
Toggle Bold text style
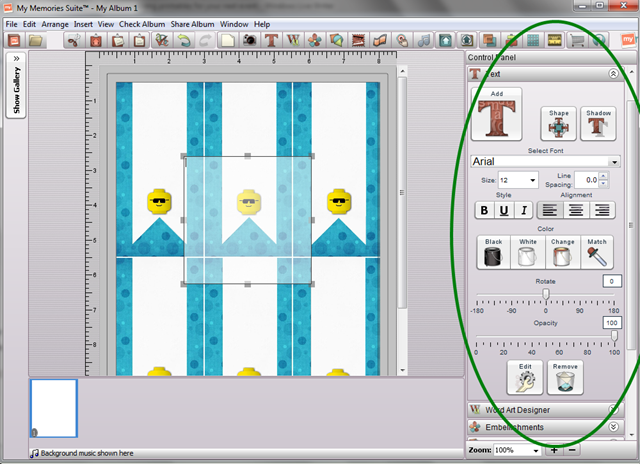coord(484,211)
